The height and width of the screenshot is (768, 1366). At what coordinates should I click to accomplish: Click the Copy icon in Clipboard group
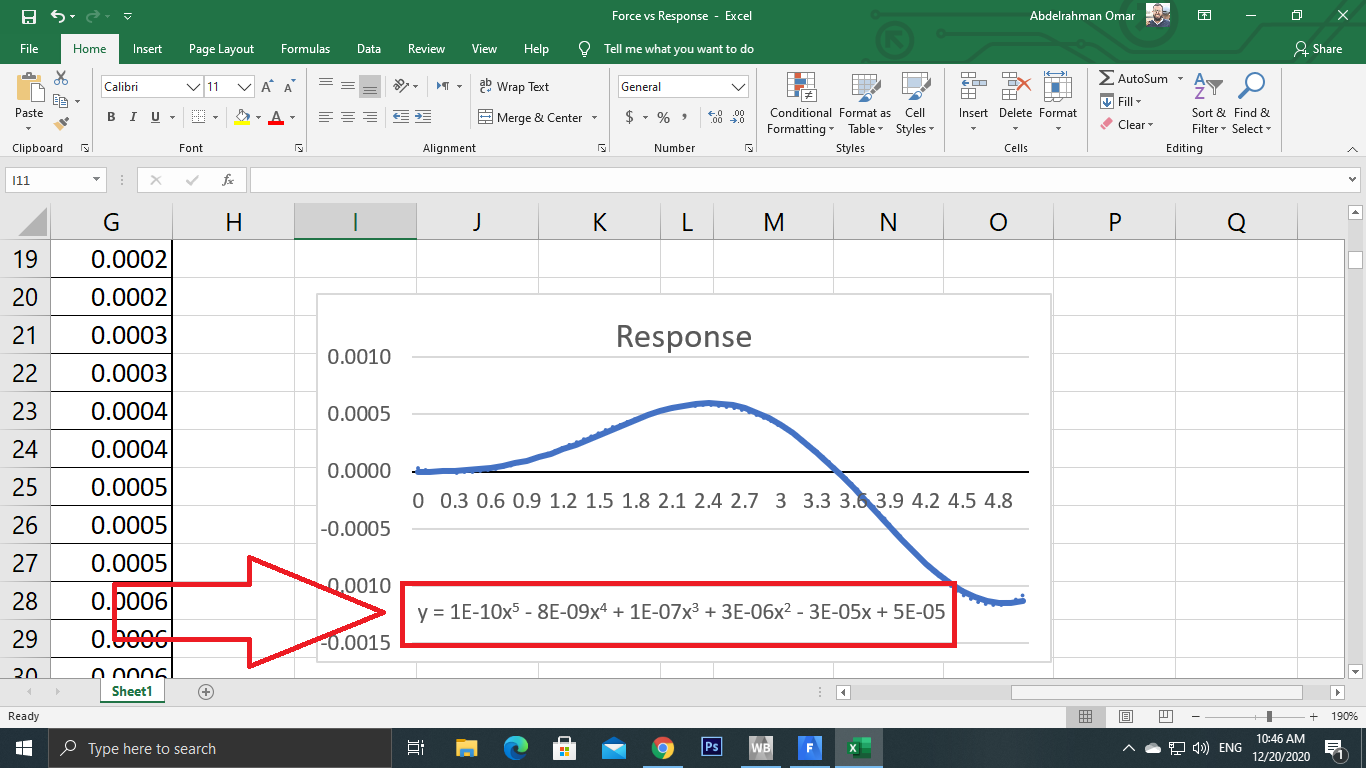coord(61,101)
